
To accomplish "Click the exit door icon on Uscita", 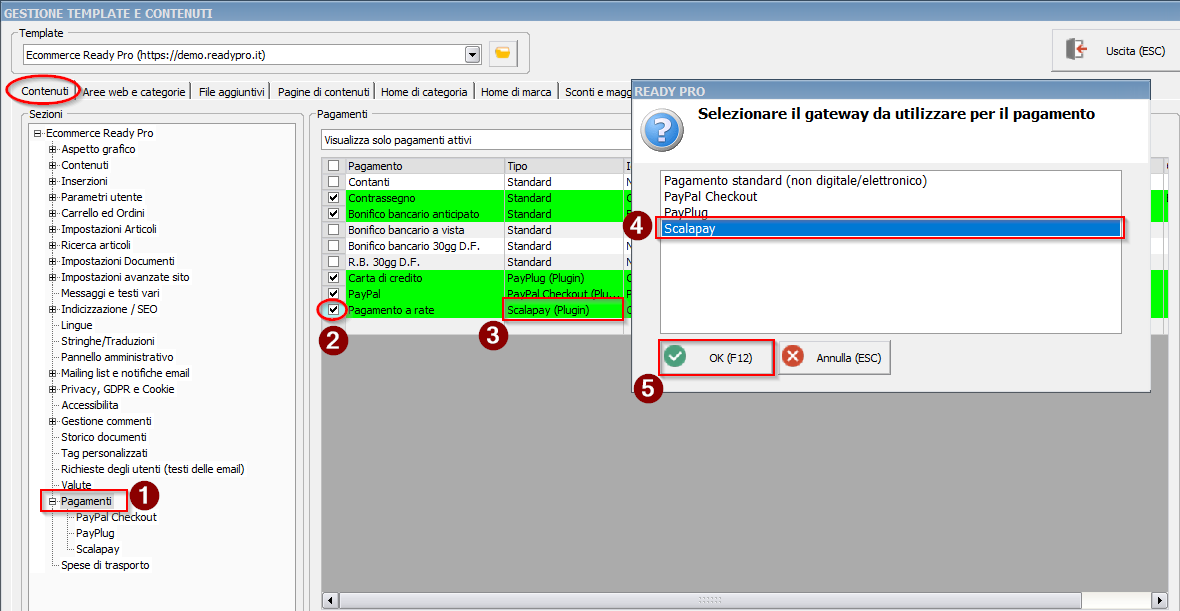I will [1076, 50].
